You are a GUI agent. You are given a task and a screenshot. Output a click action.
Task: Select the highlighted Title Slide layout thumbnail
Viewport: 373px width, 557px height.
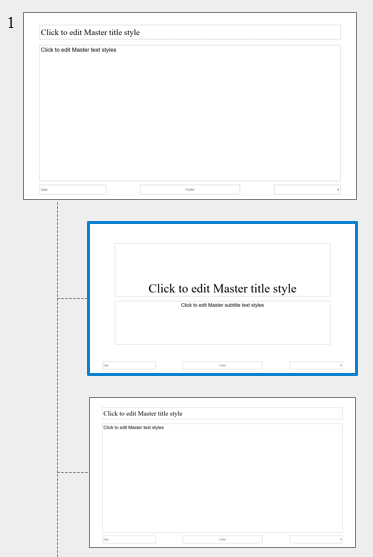222,298
